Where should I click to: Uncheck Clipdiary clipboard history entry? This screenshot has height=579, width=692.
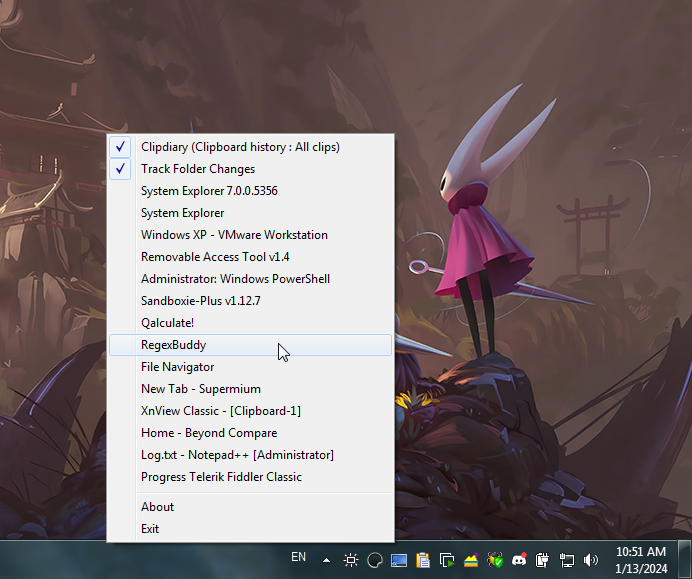(240, 147)
